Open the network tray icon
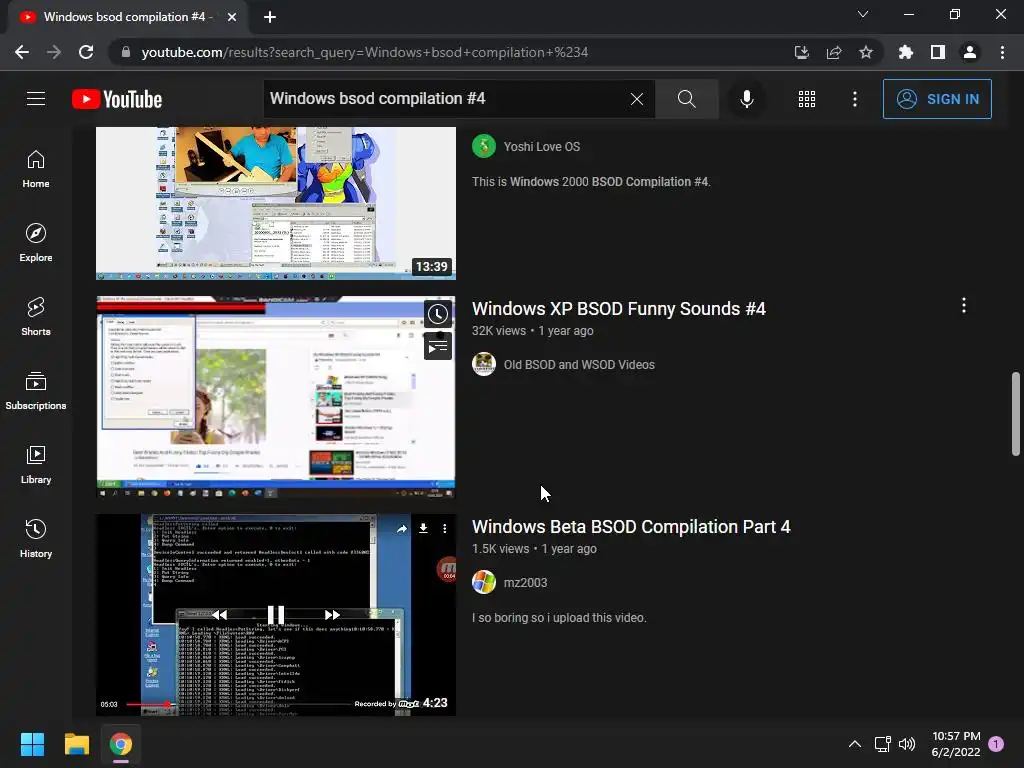 [882, 744]
